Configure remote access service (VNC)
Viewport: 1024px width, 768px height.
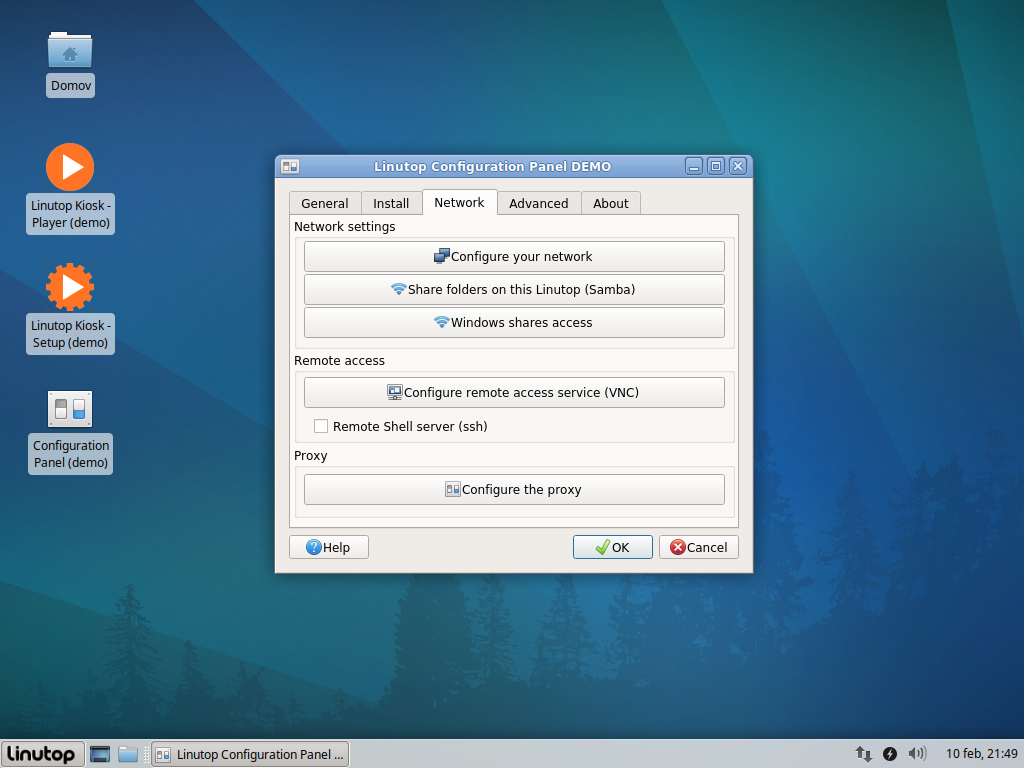pyautogui.click(x=514, y=392)
